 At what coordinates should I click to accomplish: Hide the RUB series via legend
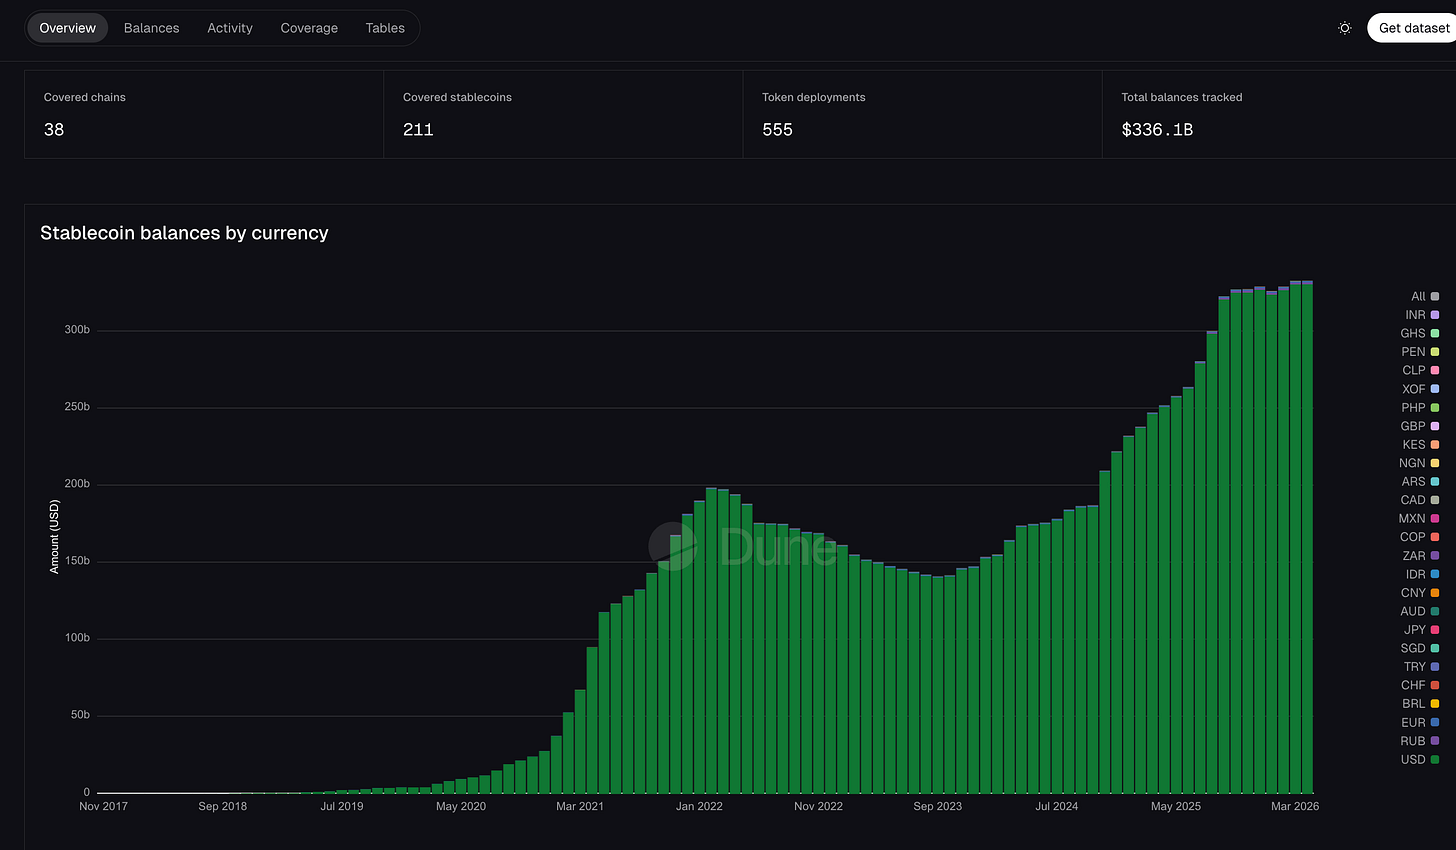1420,741
